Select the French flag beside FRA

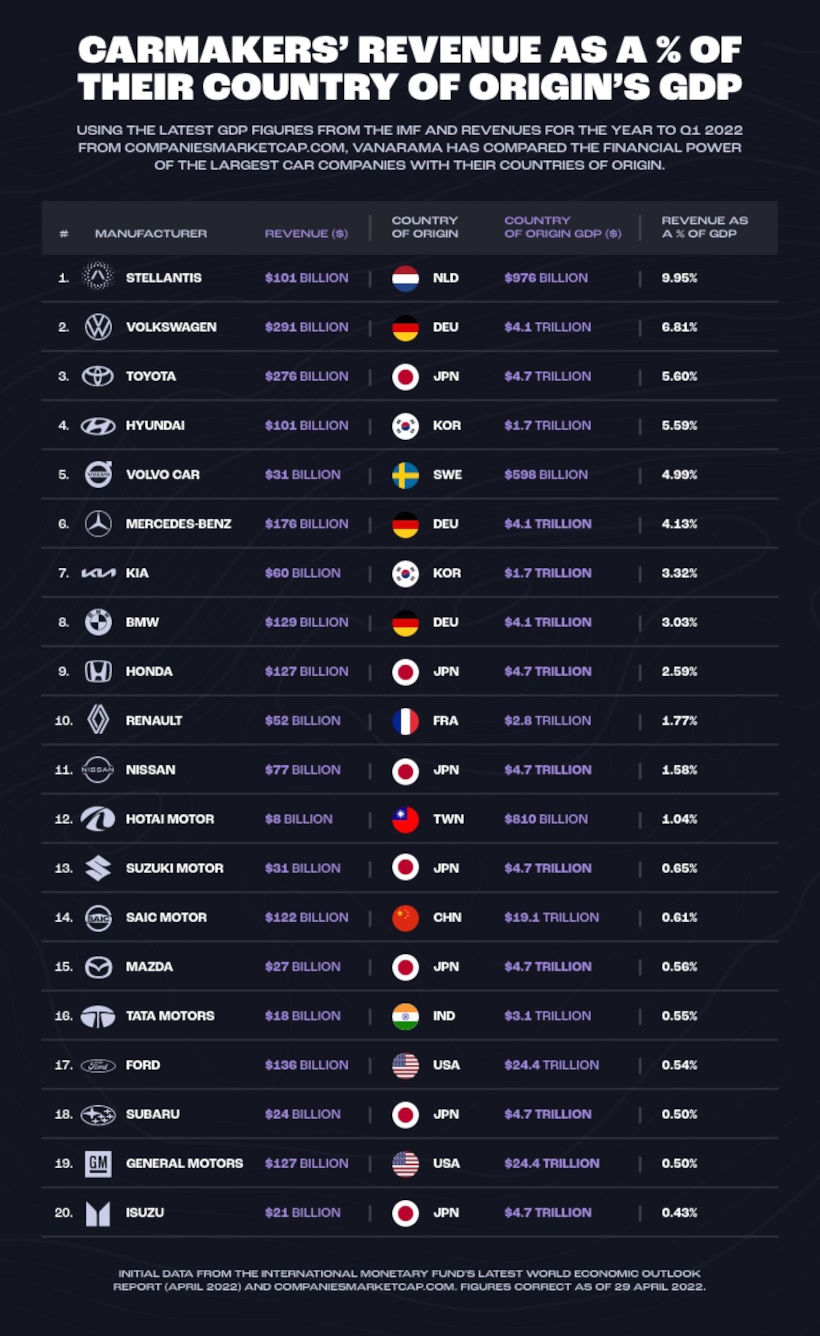[405, 720]
